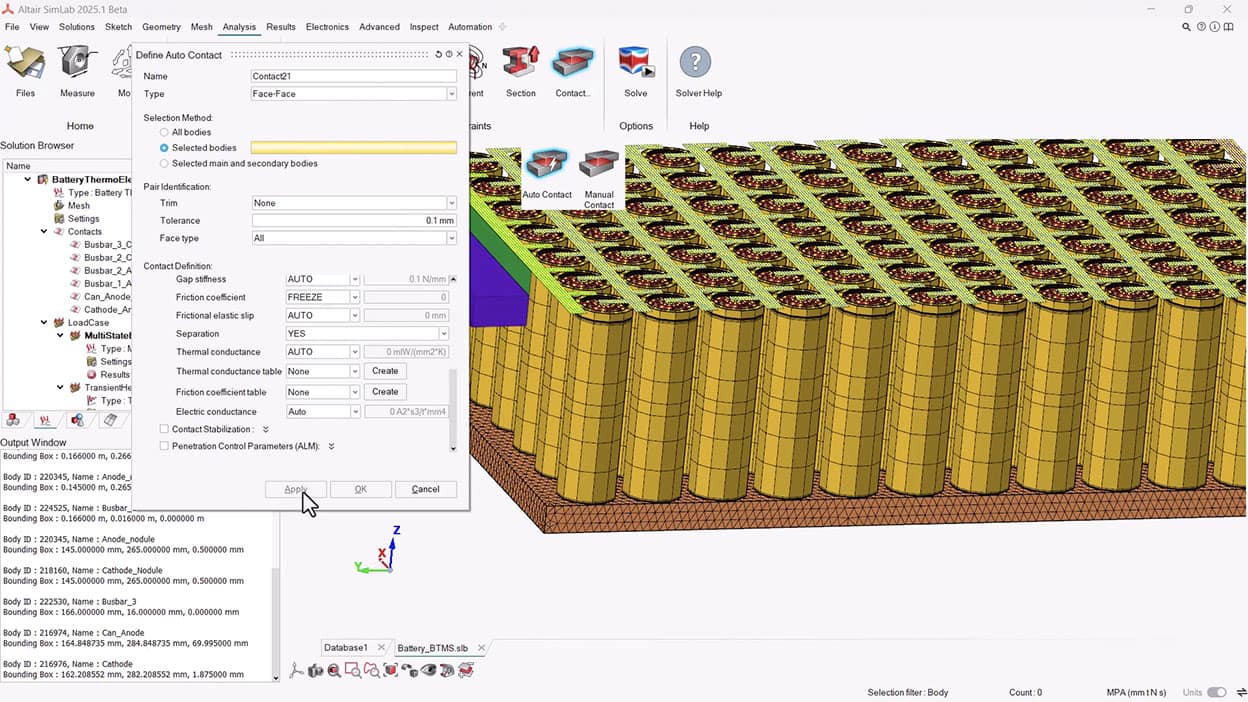Enable Penetration Control Parameters checkbox
The image size is (1248, 702).
pyautogui.click(x=164, y=446)
